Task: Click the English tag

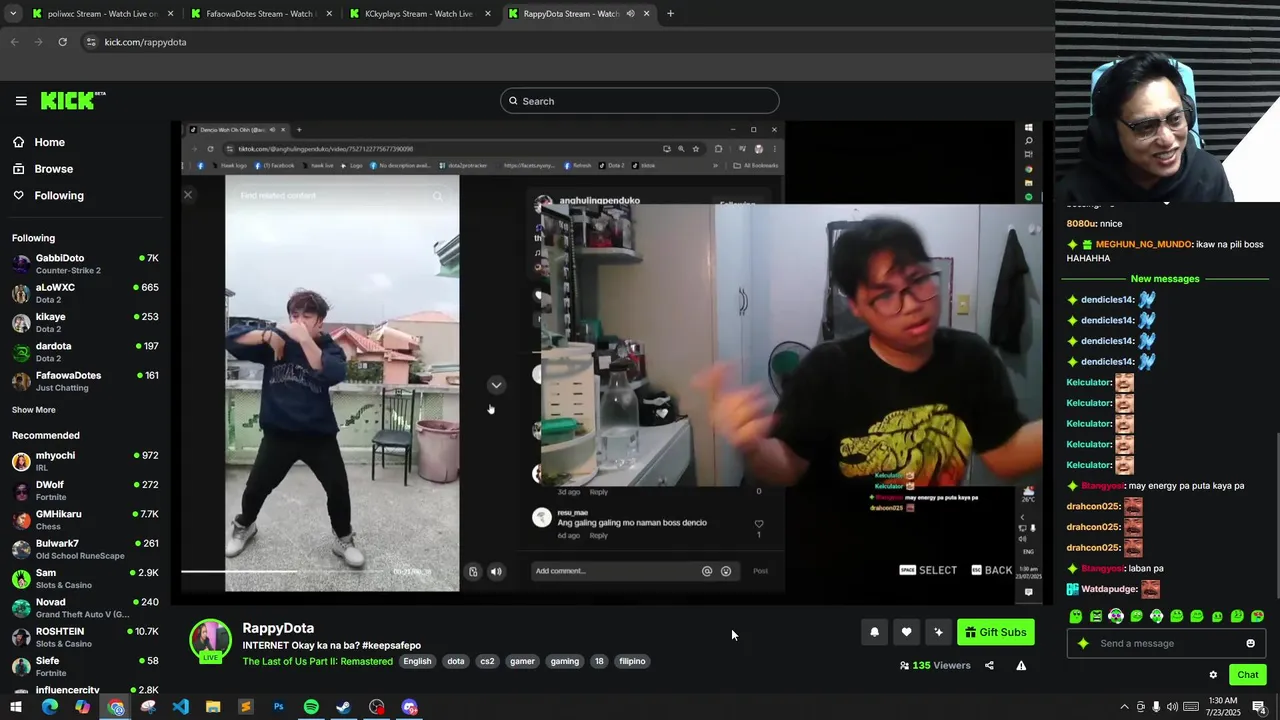Action: [x=417, y=661]
